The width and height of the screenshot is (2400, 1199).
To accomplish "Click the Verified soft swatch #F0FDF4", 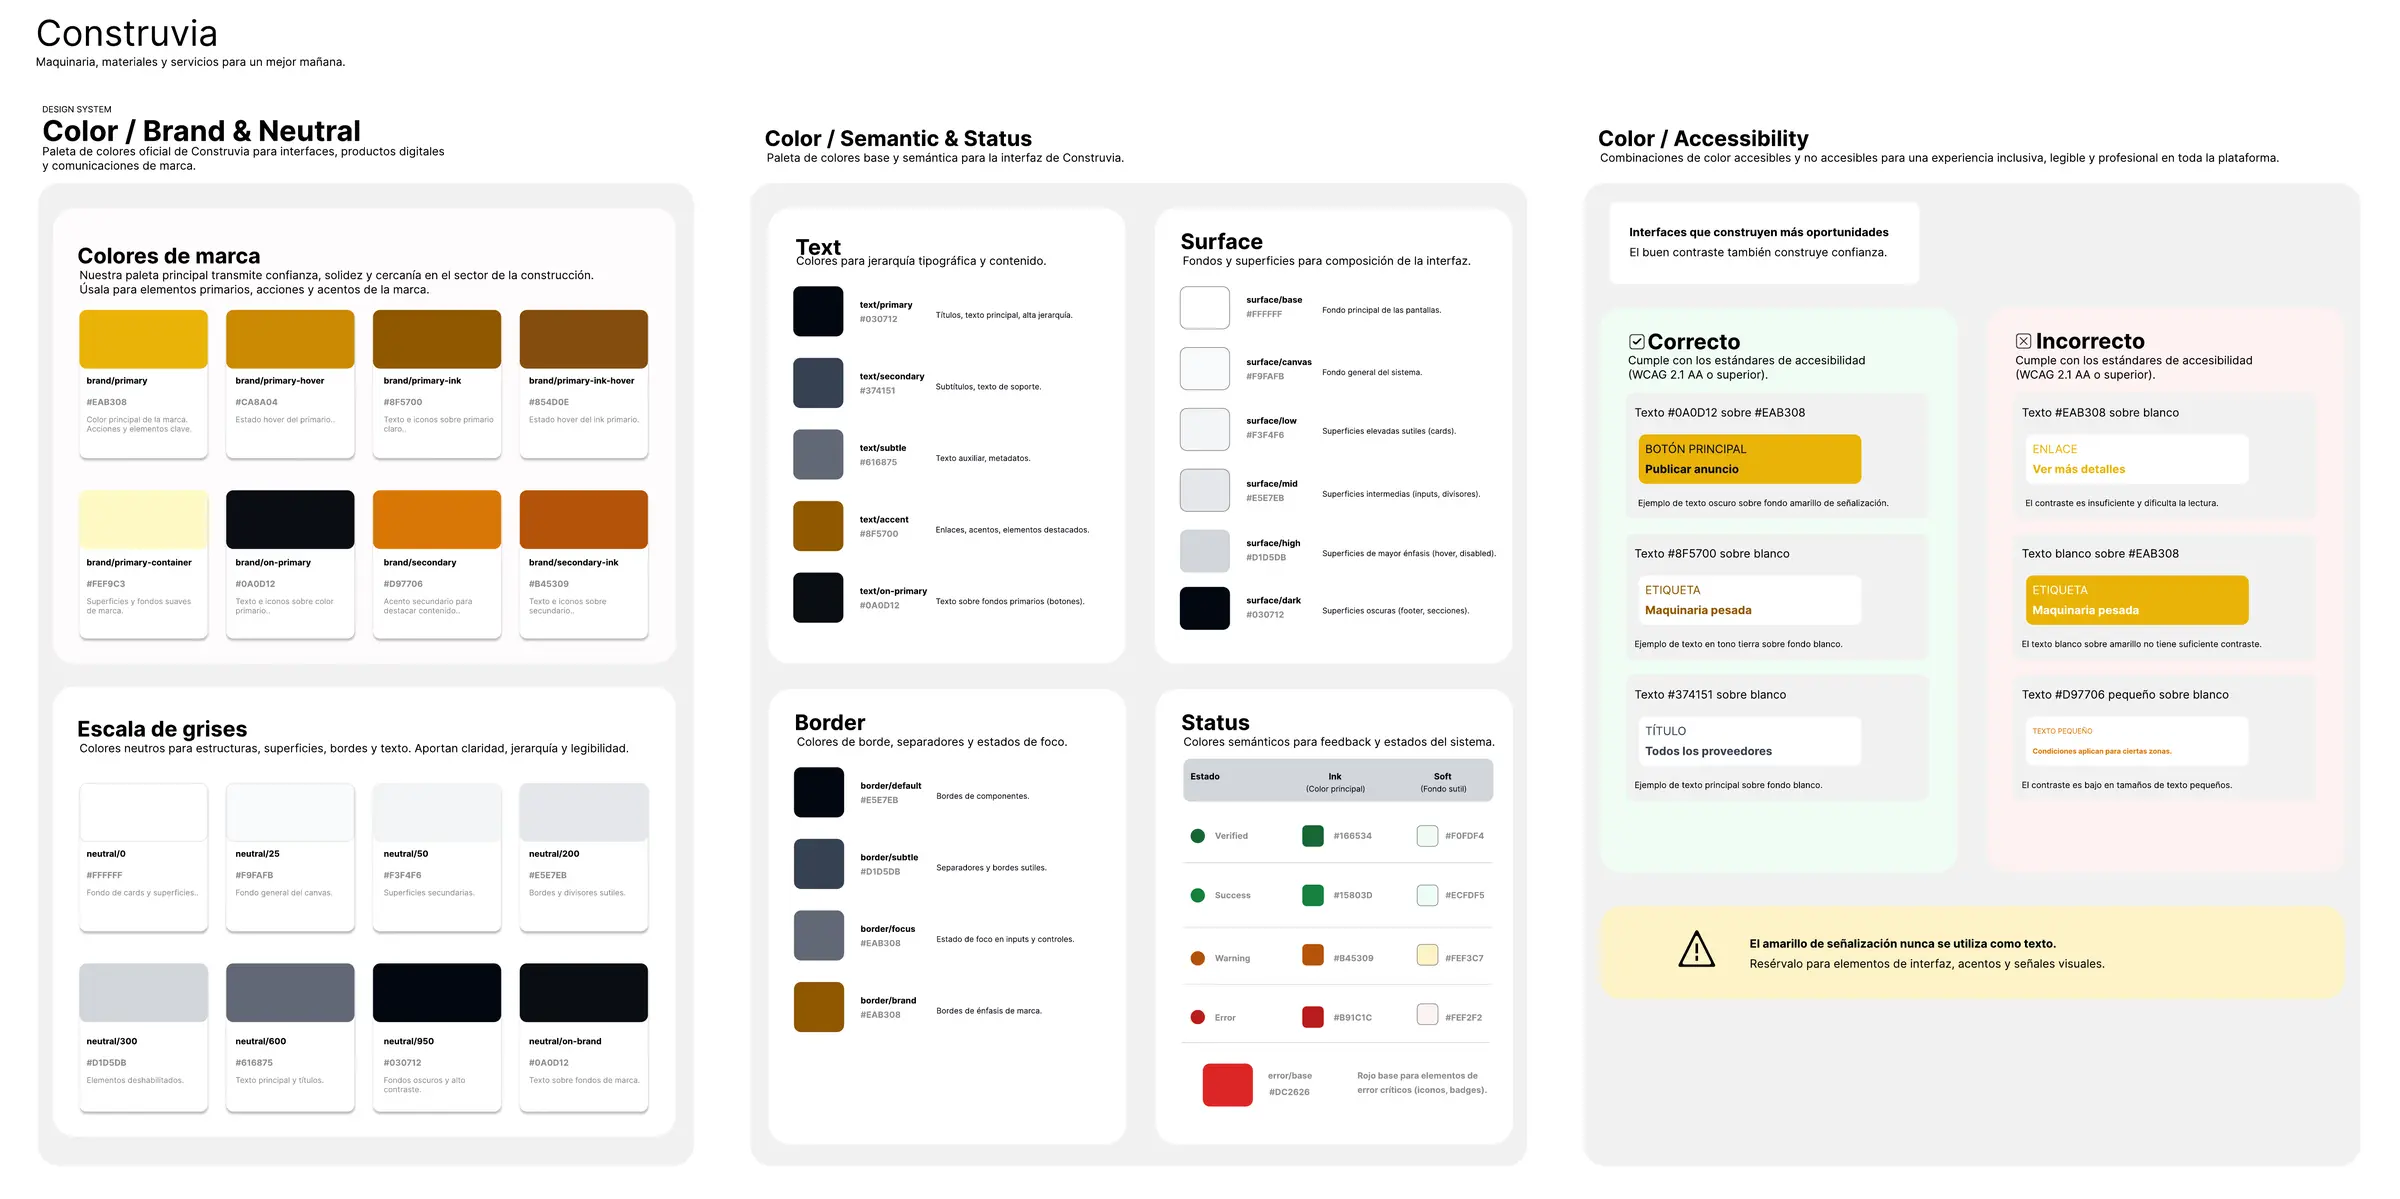I will [x=1427, y=836].
